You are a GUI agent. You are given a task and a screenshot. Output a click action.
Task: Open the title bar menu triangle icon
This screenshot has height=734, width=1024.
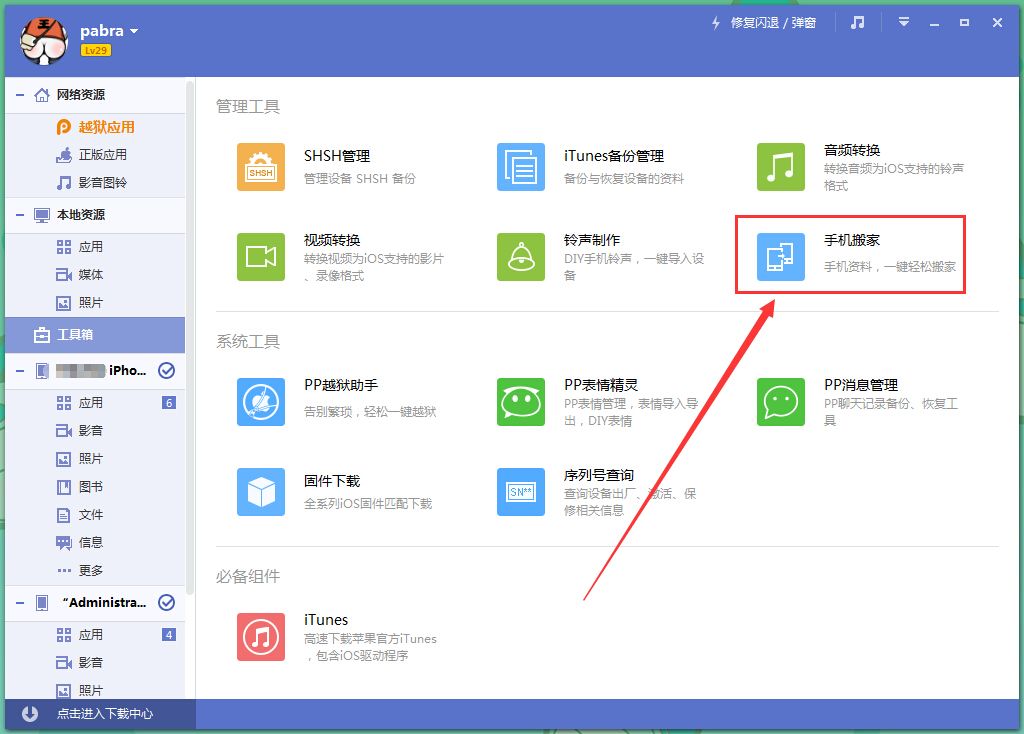pos(904,22)
